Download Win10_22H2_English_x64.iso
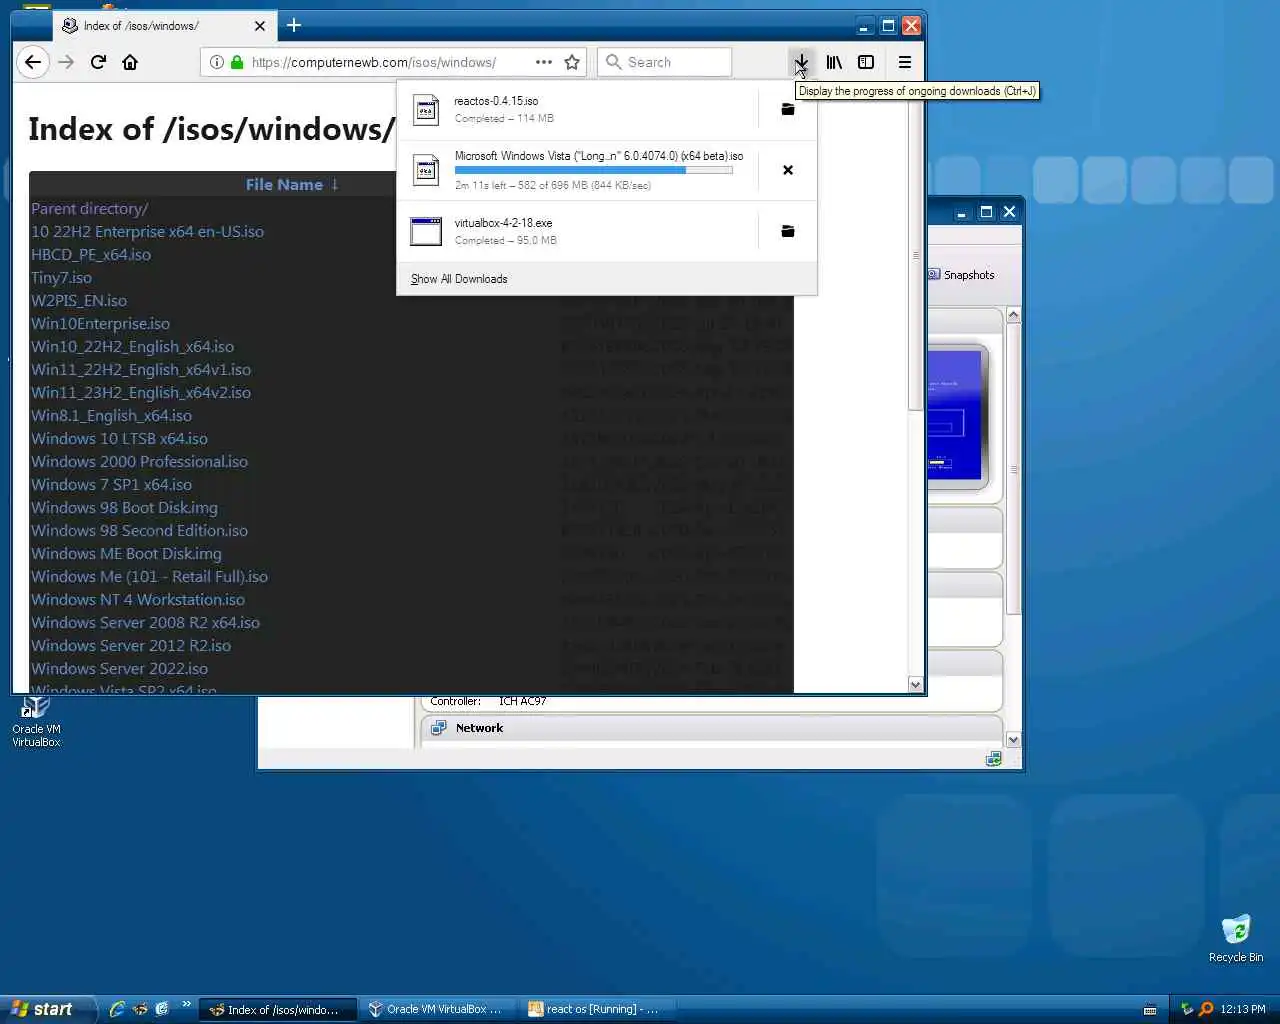The width and height of the screenshot is (1280, 1024). pyautogui.click(x=132, y=346)
